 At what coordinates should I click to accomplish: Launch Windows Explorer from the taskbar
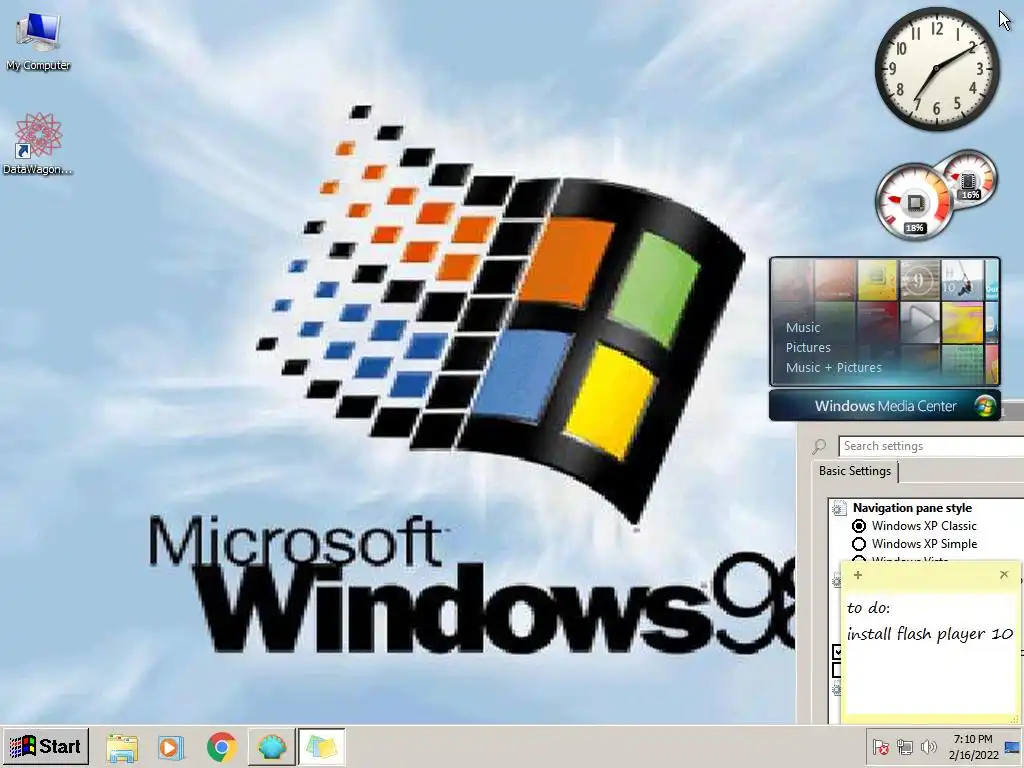(x=122, y=747)
